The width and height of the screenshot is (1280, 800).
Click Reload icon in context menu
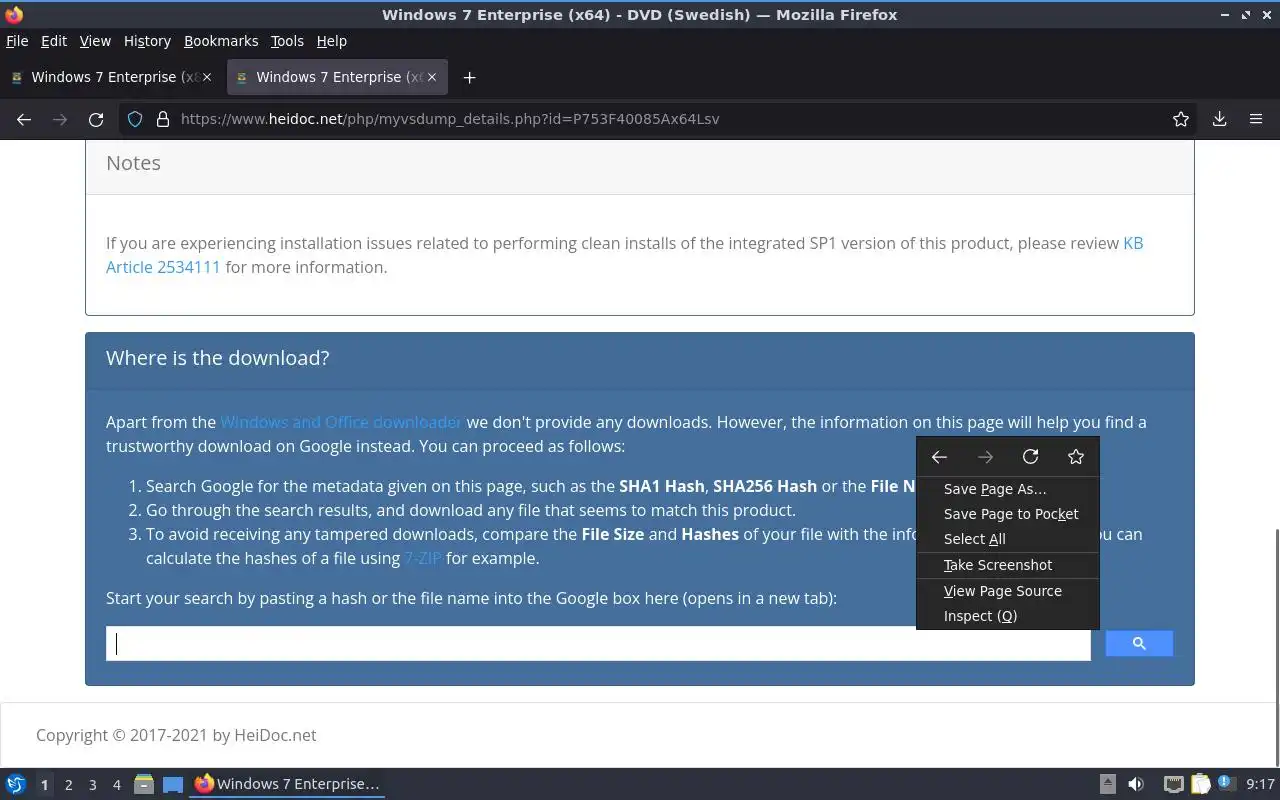click(1030, 457)
